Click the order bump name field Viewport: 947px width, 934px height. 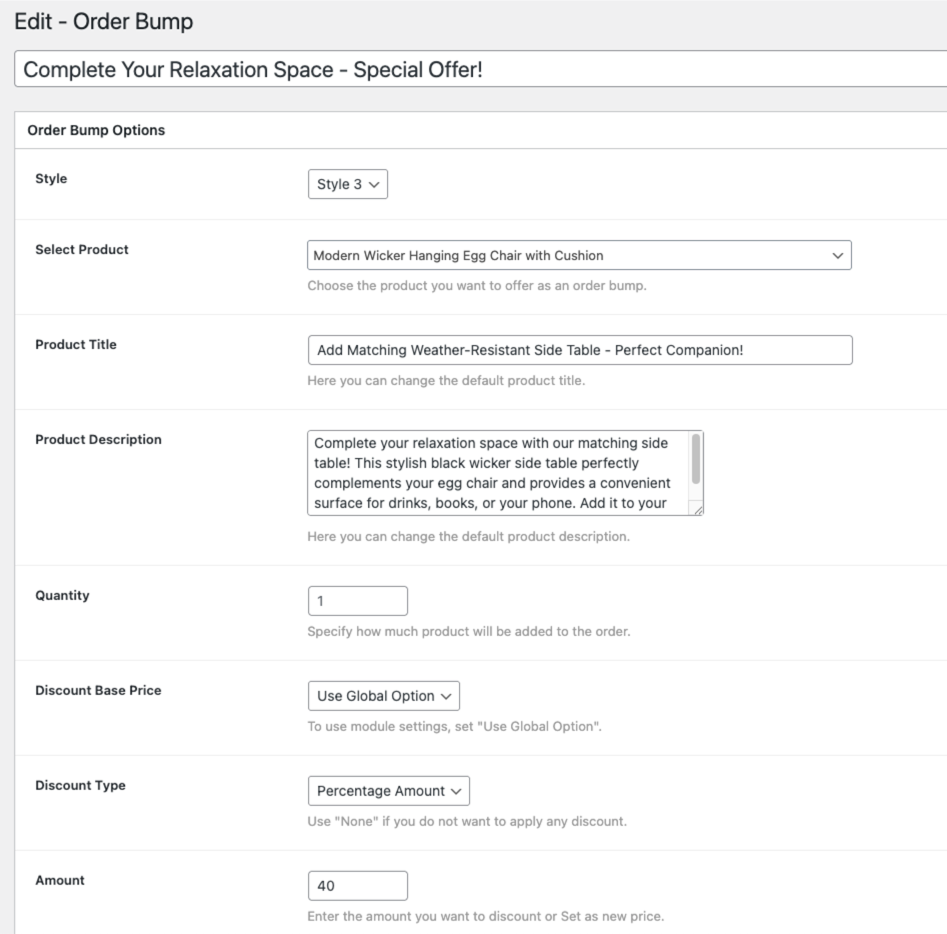(480, 71)
